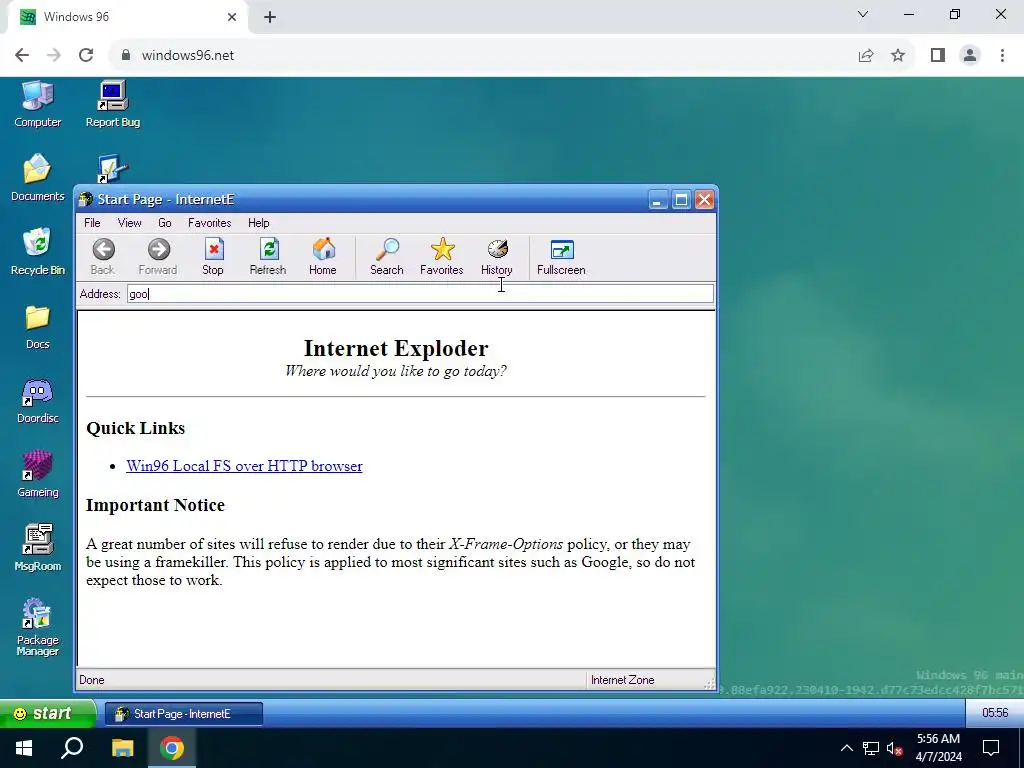Click the InternetE Address input field
1024x768 pixels.
tap(420, 294)
